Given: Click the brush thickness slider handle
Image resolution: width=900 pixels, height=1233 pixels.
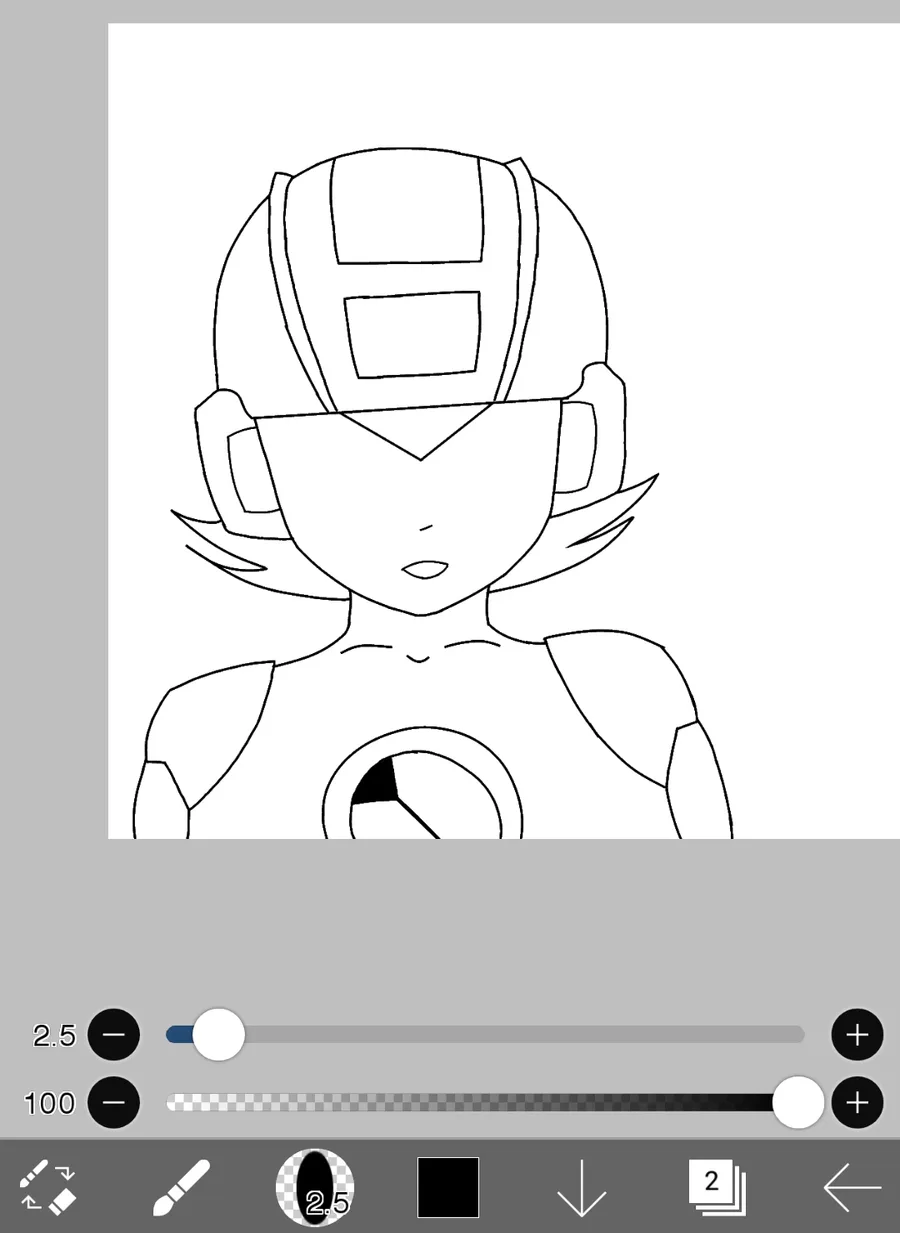Looking at the screenshot, I should [x=218, y=1034].
